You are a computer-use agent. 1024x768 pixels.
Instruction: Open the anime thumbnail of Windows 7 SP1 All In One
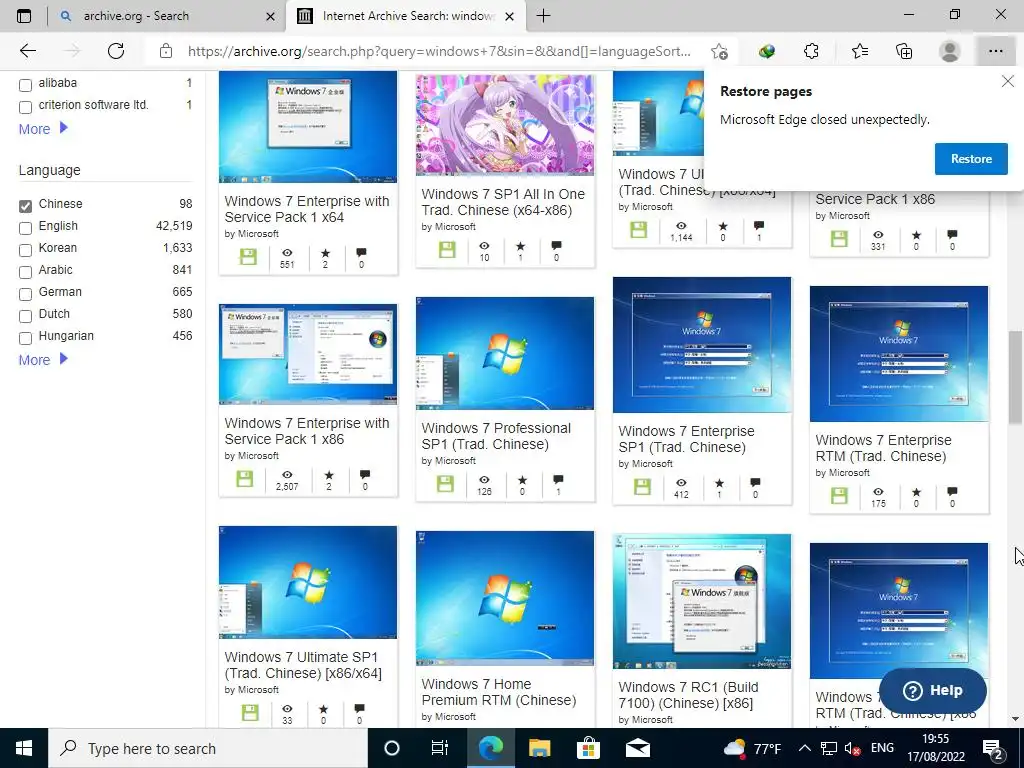click(x=505, y=124)
